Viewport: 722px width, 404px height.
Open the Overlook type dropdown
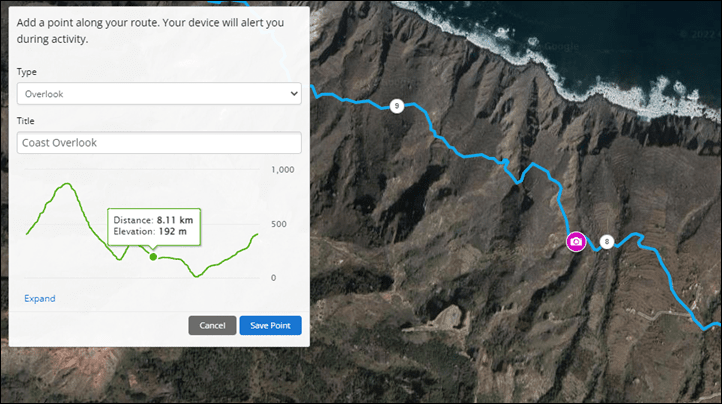[x=159, y=94]
